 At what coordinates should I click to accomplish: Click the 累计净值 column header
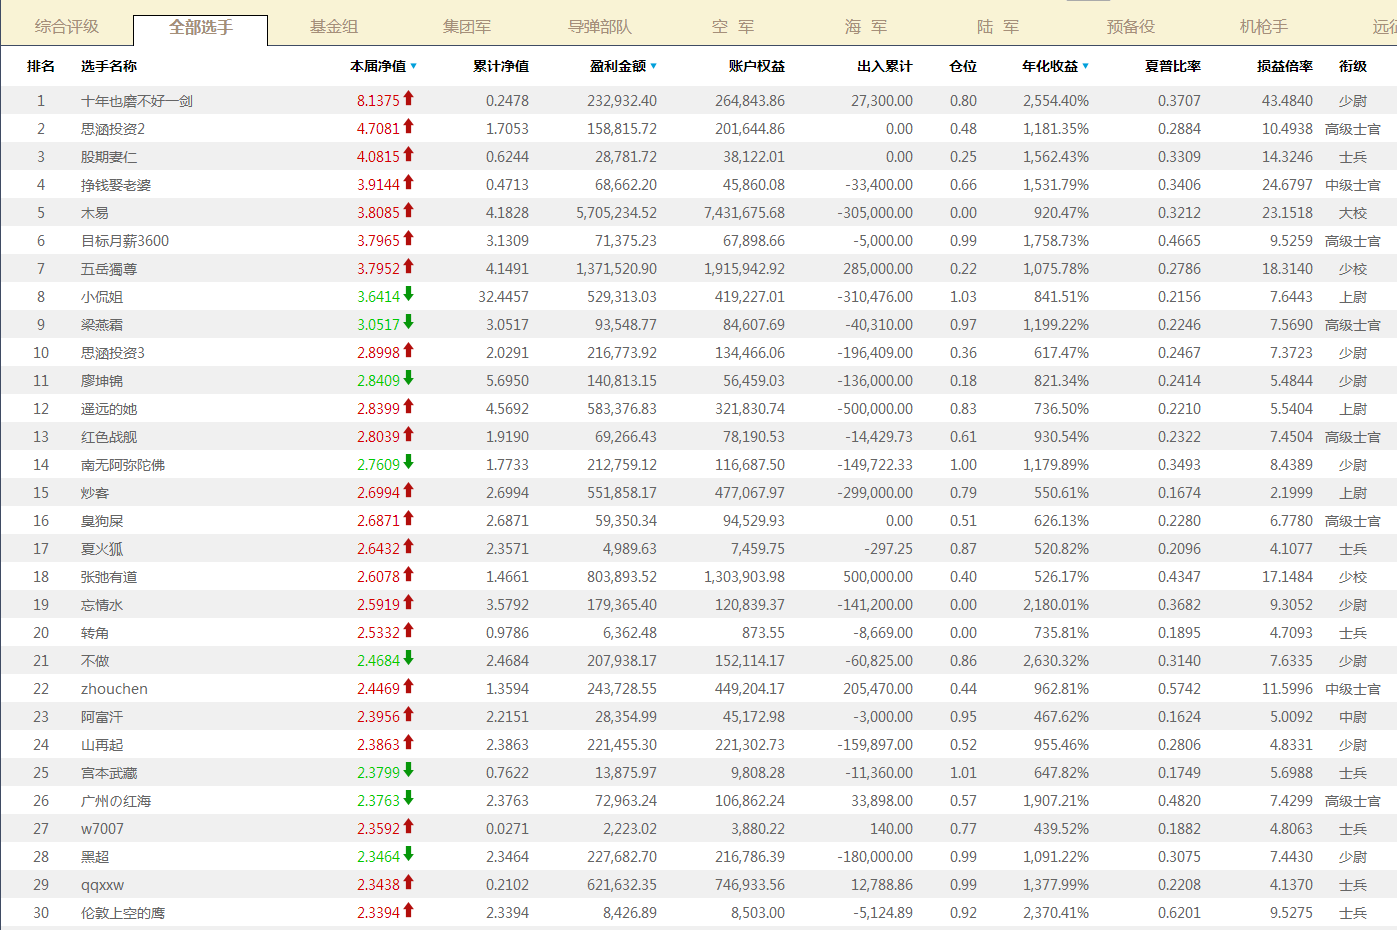[501, 66]
